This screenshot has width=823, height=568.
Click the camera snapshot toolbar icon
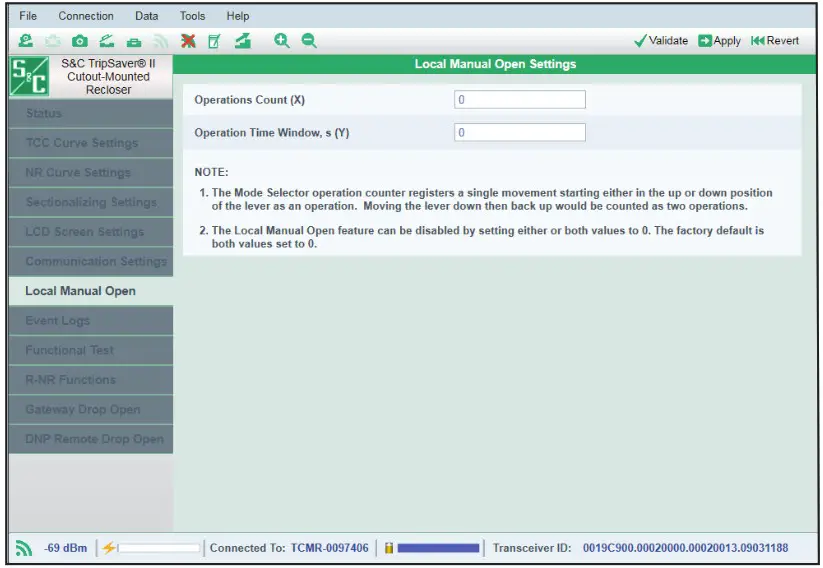[x=80, y=41]
